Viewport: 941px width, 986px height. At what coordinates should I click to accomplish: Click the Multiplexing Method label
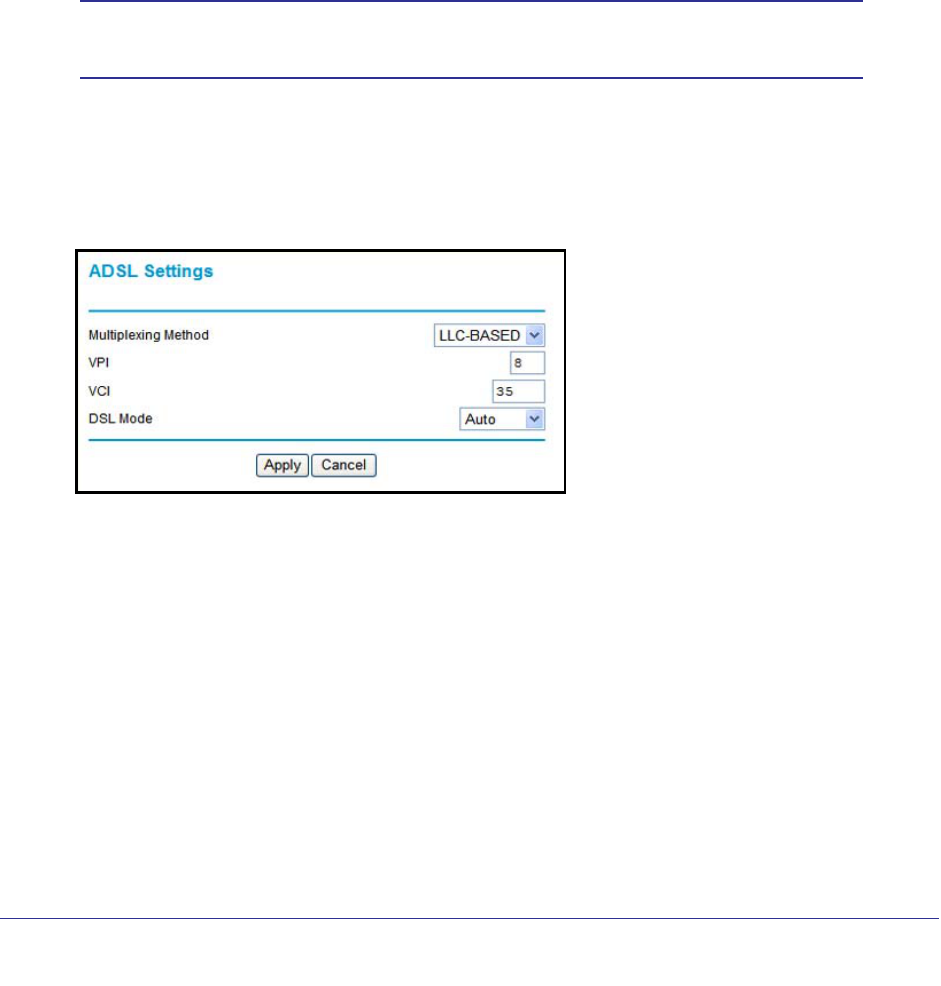click(148, 336)
